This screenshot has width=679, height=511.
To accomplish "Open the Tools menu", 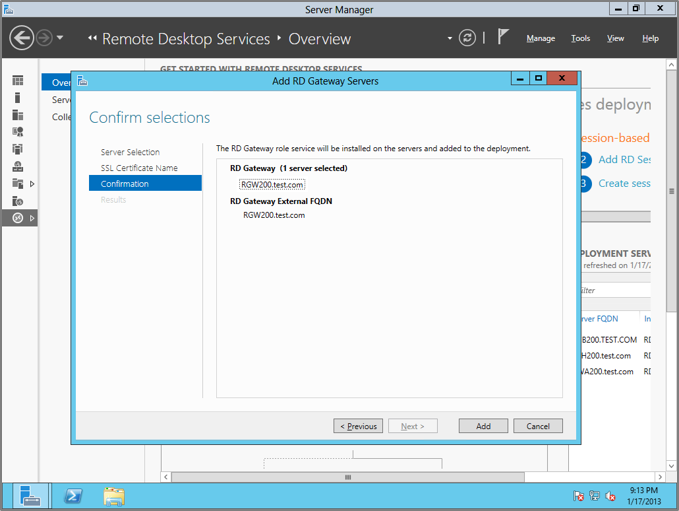I will click(x=580, y=39).
